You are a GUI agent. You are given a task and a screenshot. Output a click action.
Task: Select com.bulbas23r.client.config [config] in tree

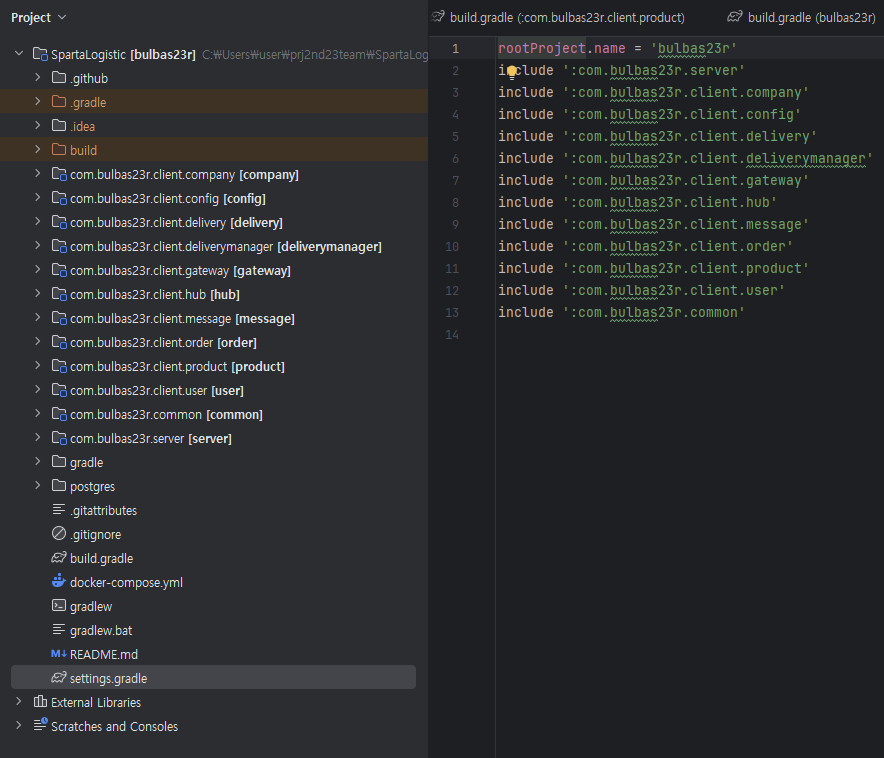pos(168,198)
